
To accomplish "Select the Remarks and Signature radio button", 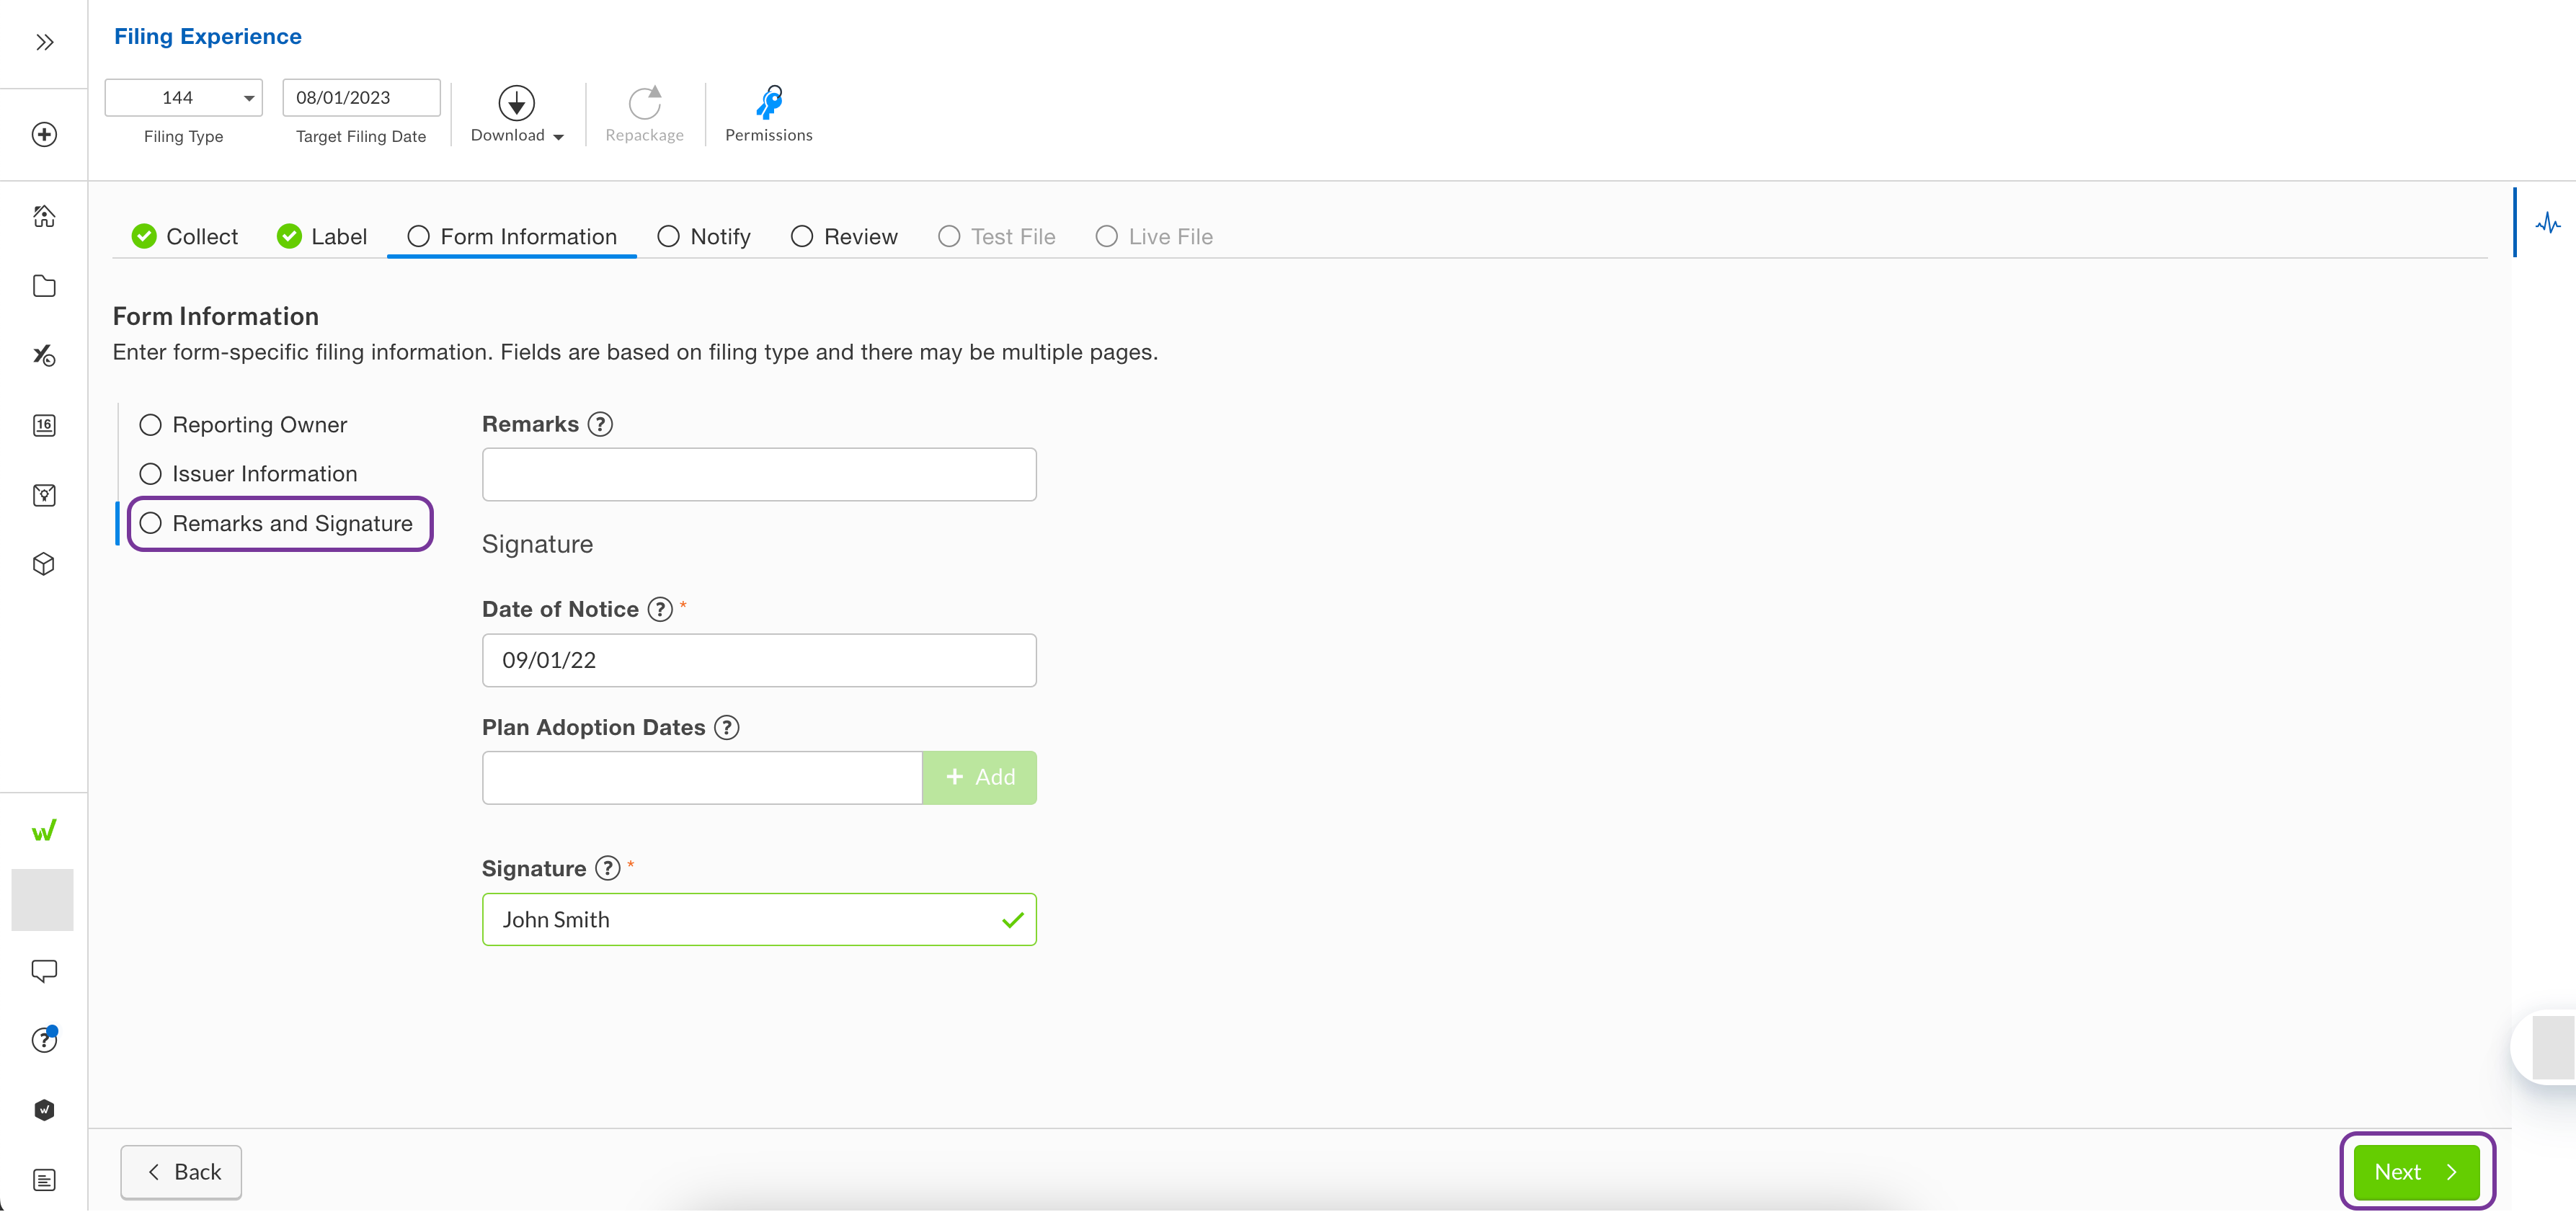I will coord(151,523).
